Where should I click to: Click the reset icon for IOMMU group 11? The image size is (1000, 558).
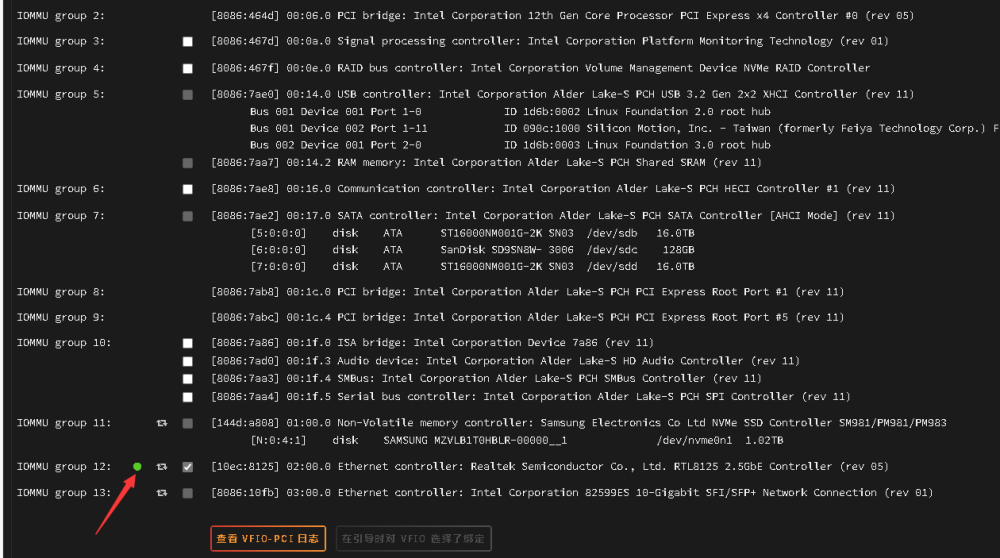[x=162, y=423]
